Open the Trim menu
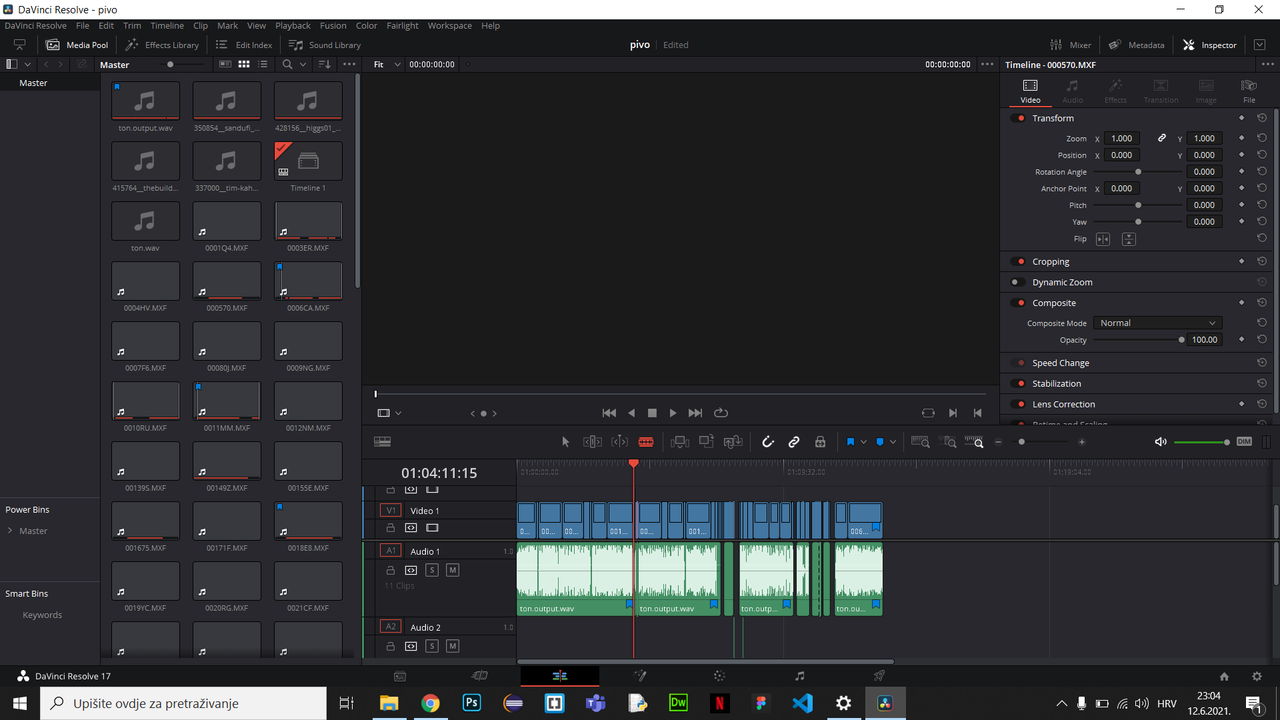The image size is (1280, 720). (132, 25)
